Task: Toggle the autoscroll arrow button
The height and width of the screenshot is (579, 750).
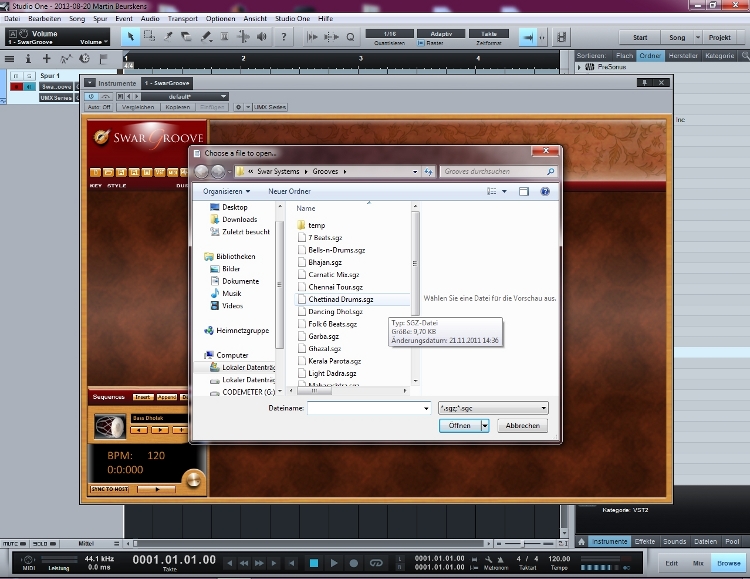Action: coord(528,37)
